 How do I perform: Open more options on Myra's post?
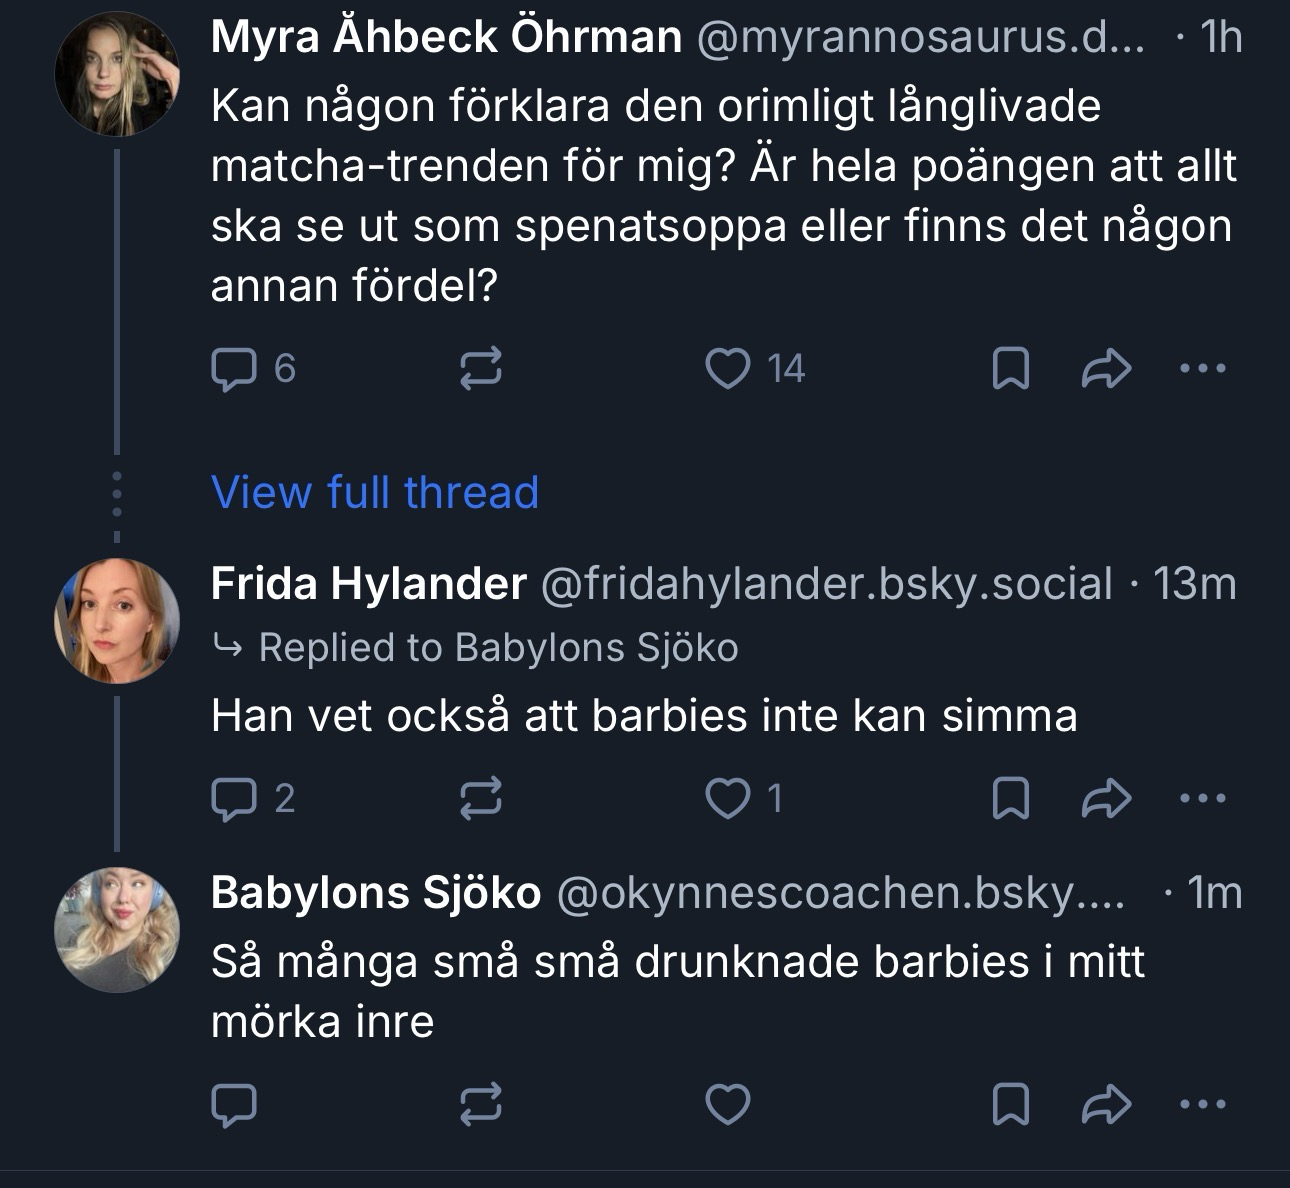click(1202, 369)
